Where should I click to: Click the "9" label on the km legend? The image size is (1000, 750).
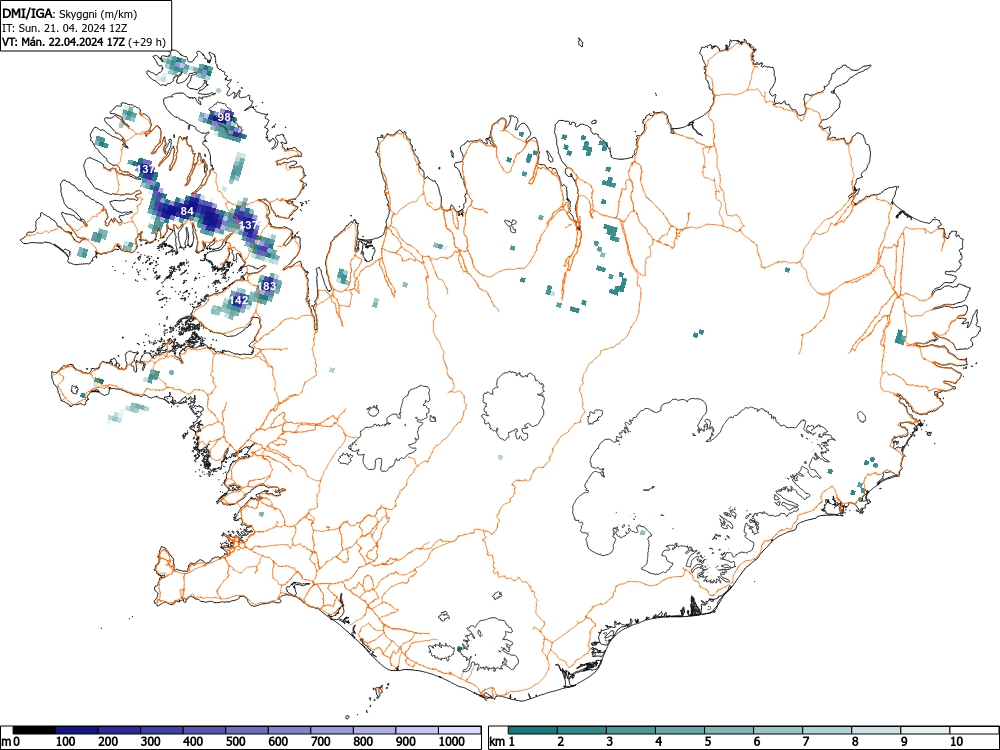[x=904, y=741]
